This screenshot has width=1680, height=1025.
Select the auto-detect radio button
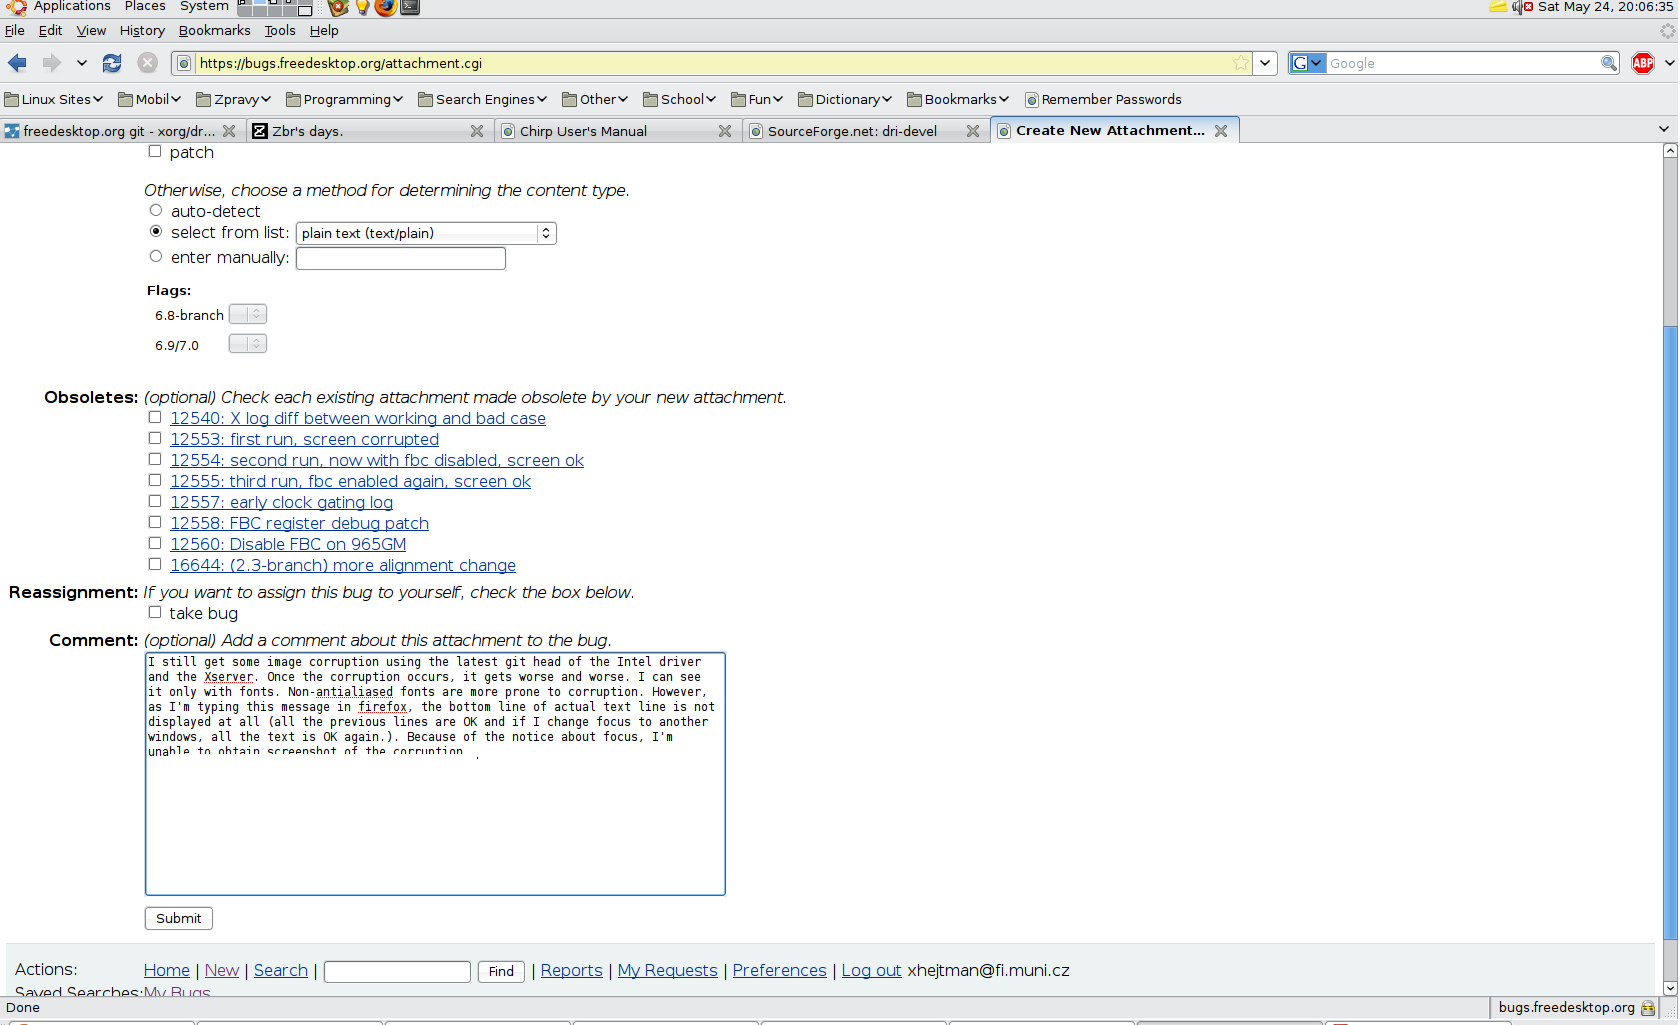pos(156,211)
